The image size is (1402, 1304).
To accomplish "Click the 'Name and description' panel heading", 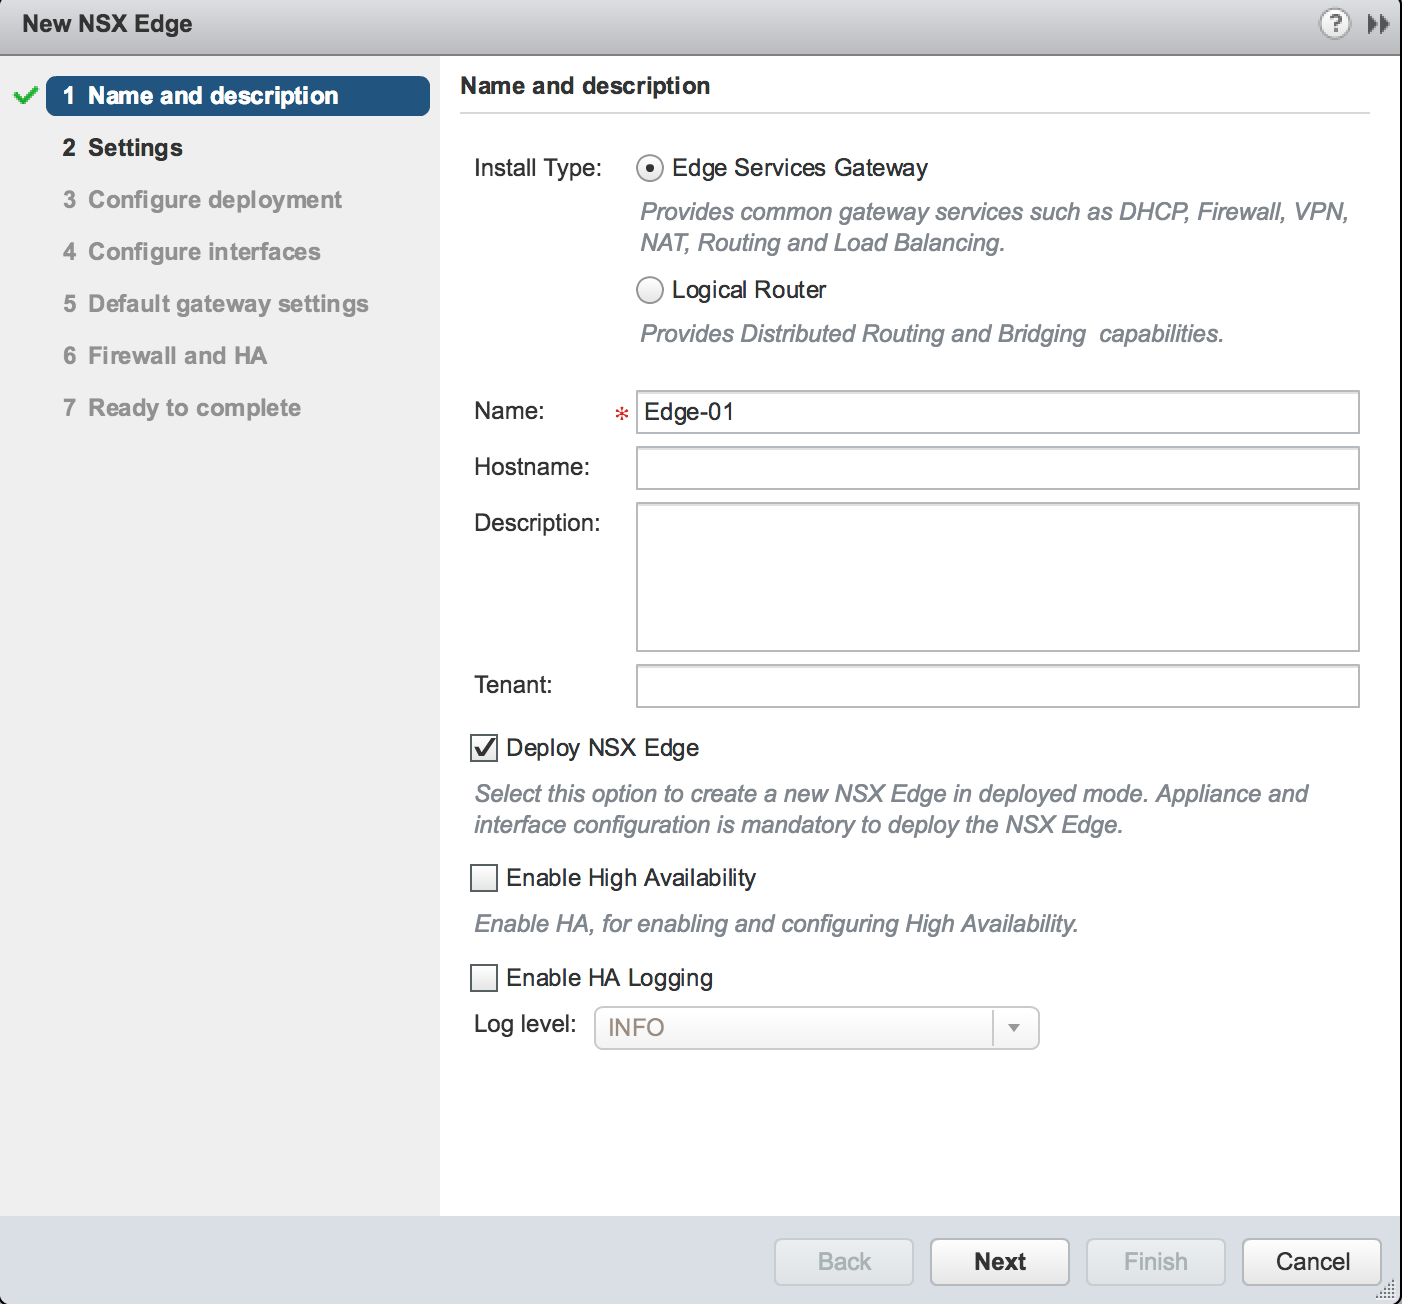I will click(585, 86).
